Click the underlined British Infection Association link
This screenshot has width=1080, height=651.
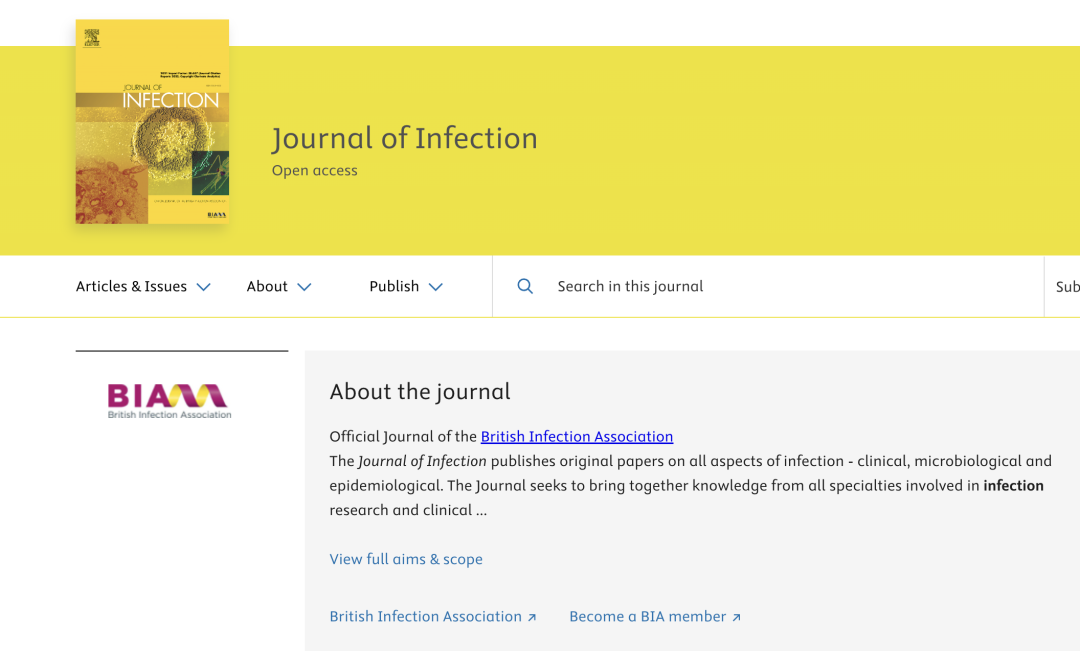click(577, 437)
